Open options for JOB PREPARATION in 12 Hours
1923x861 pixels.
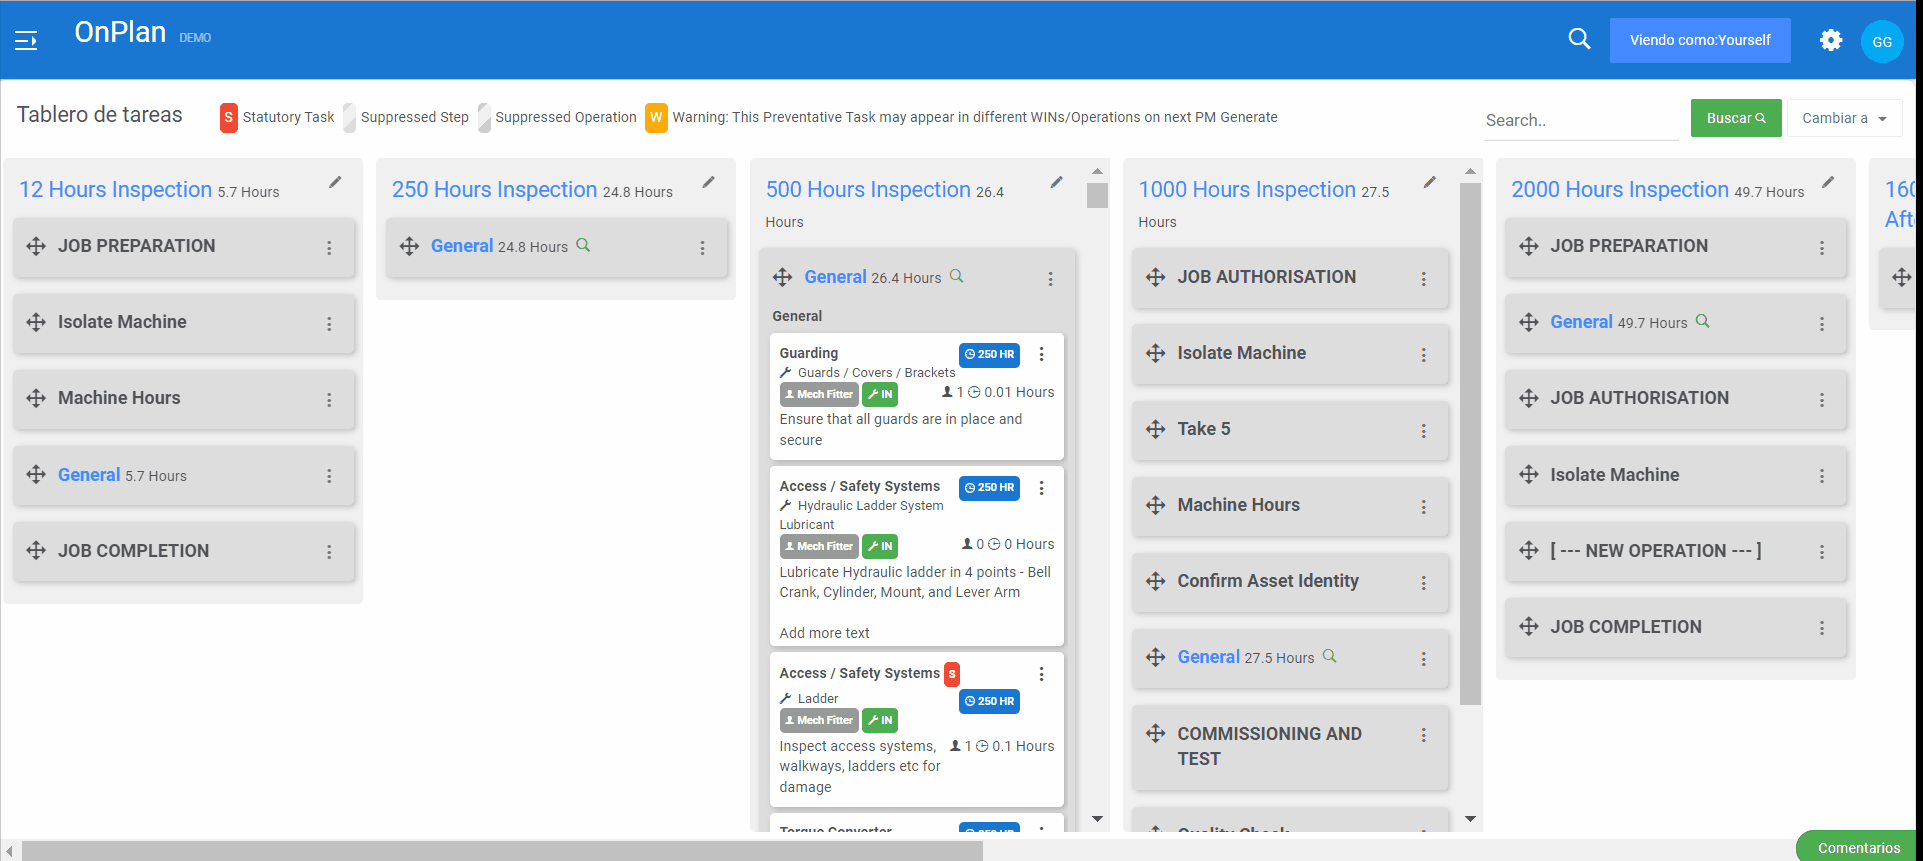[x=329, y=248]
